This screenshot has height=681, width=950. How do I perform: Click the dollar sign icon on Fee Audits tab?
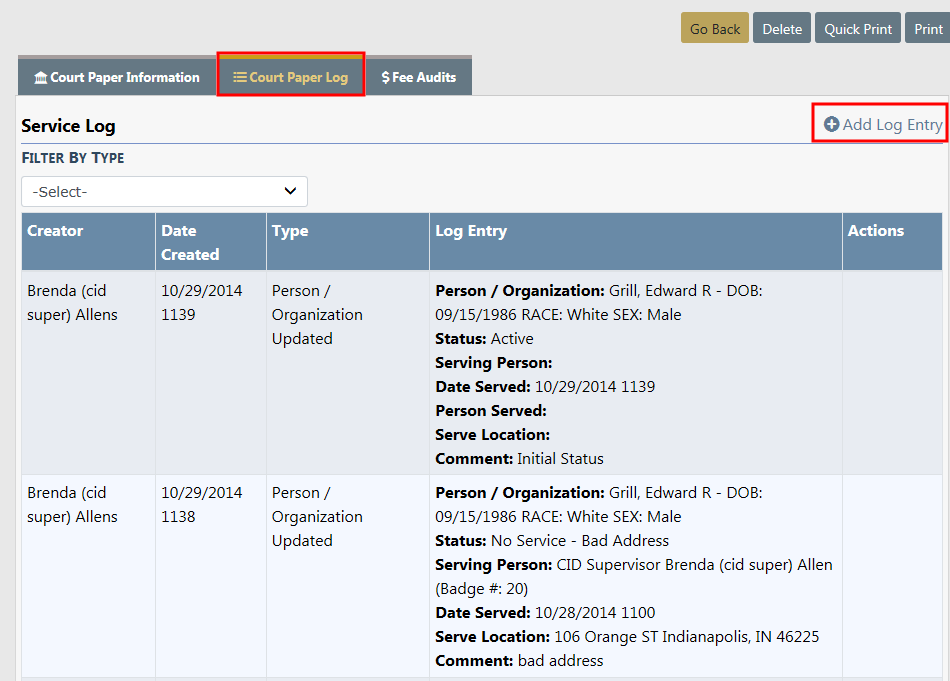[386, 78]
